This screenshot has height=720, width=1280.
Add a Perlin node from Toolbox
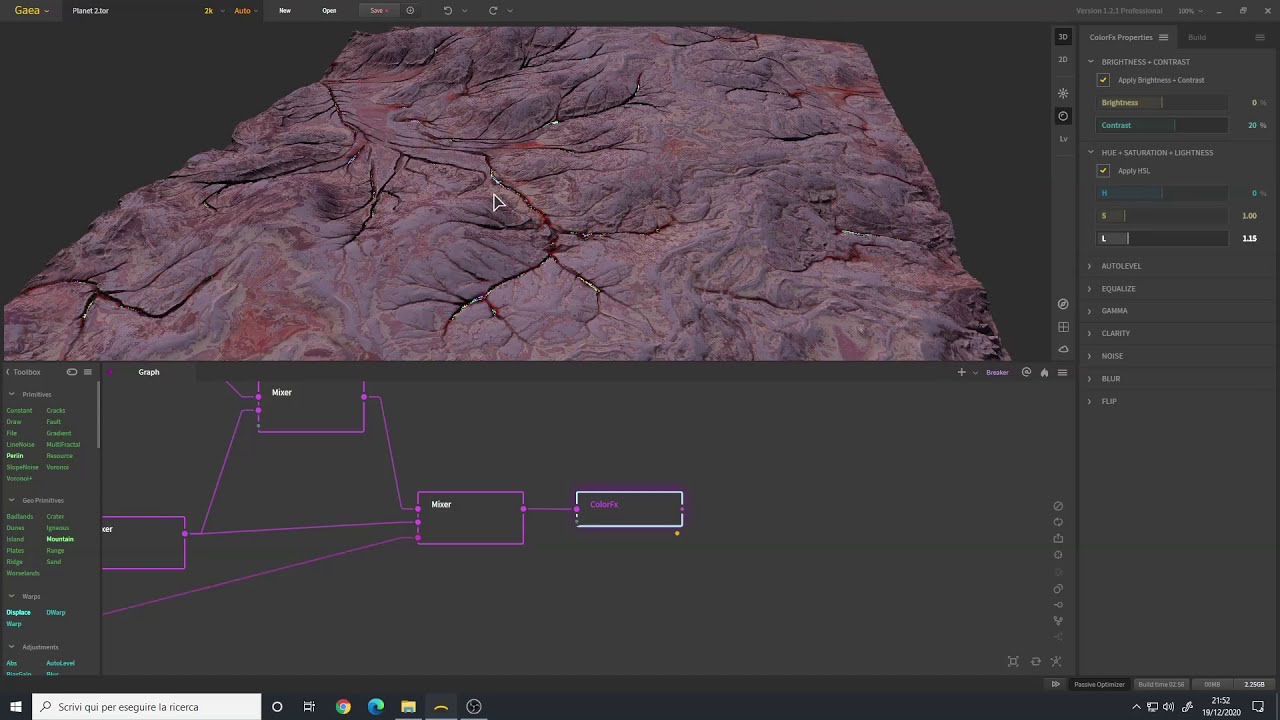pyautogui.click(x=15, y=456)
